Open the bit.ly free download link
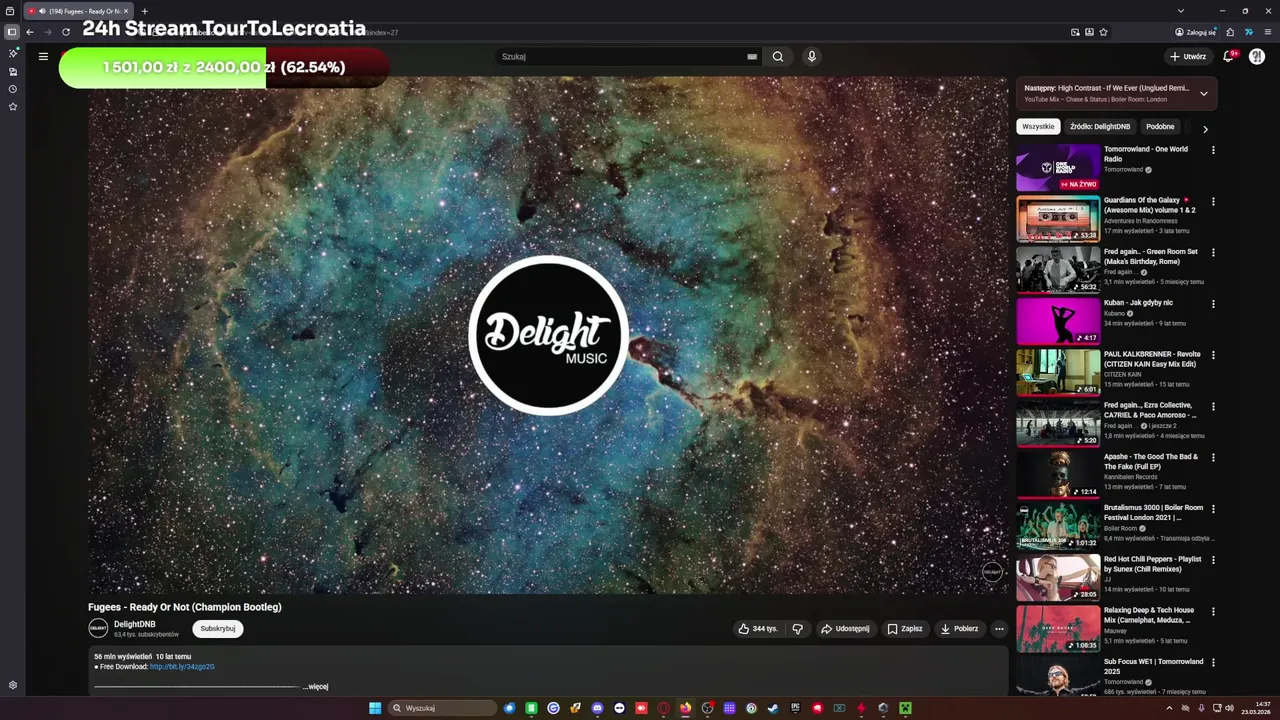Image resolution: width=1280 pixels, height=720 pixels. click(x=182, y=666)
